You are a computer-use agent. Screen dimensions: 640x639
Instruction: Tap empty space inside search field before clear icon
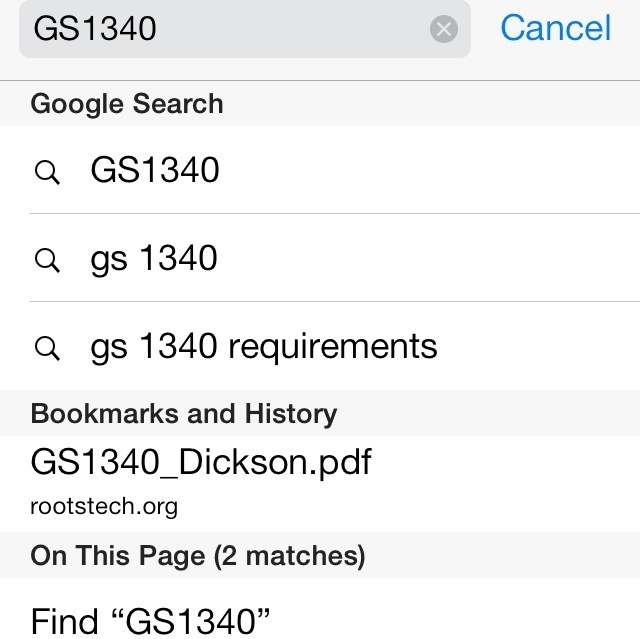(292, 29)
